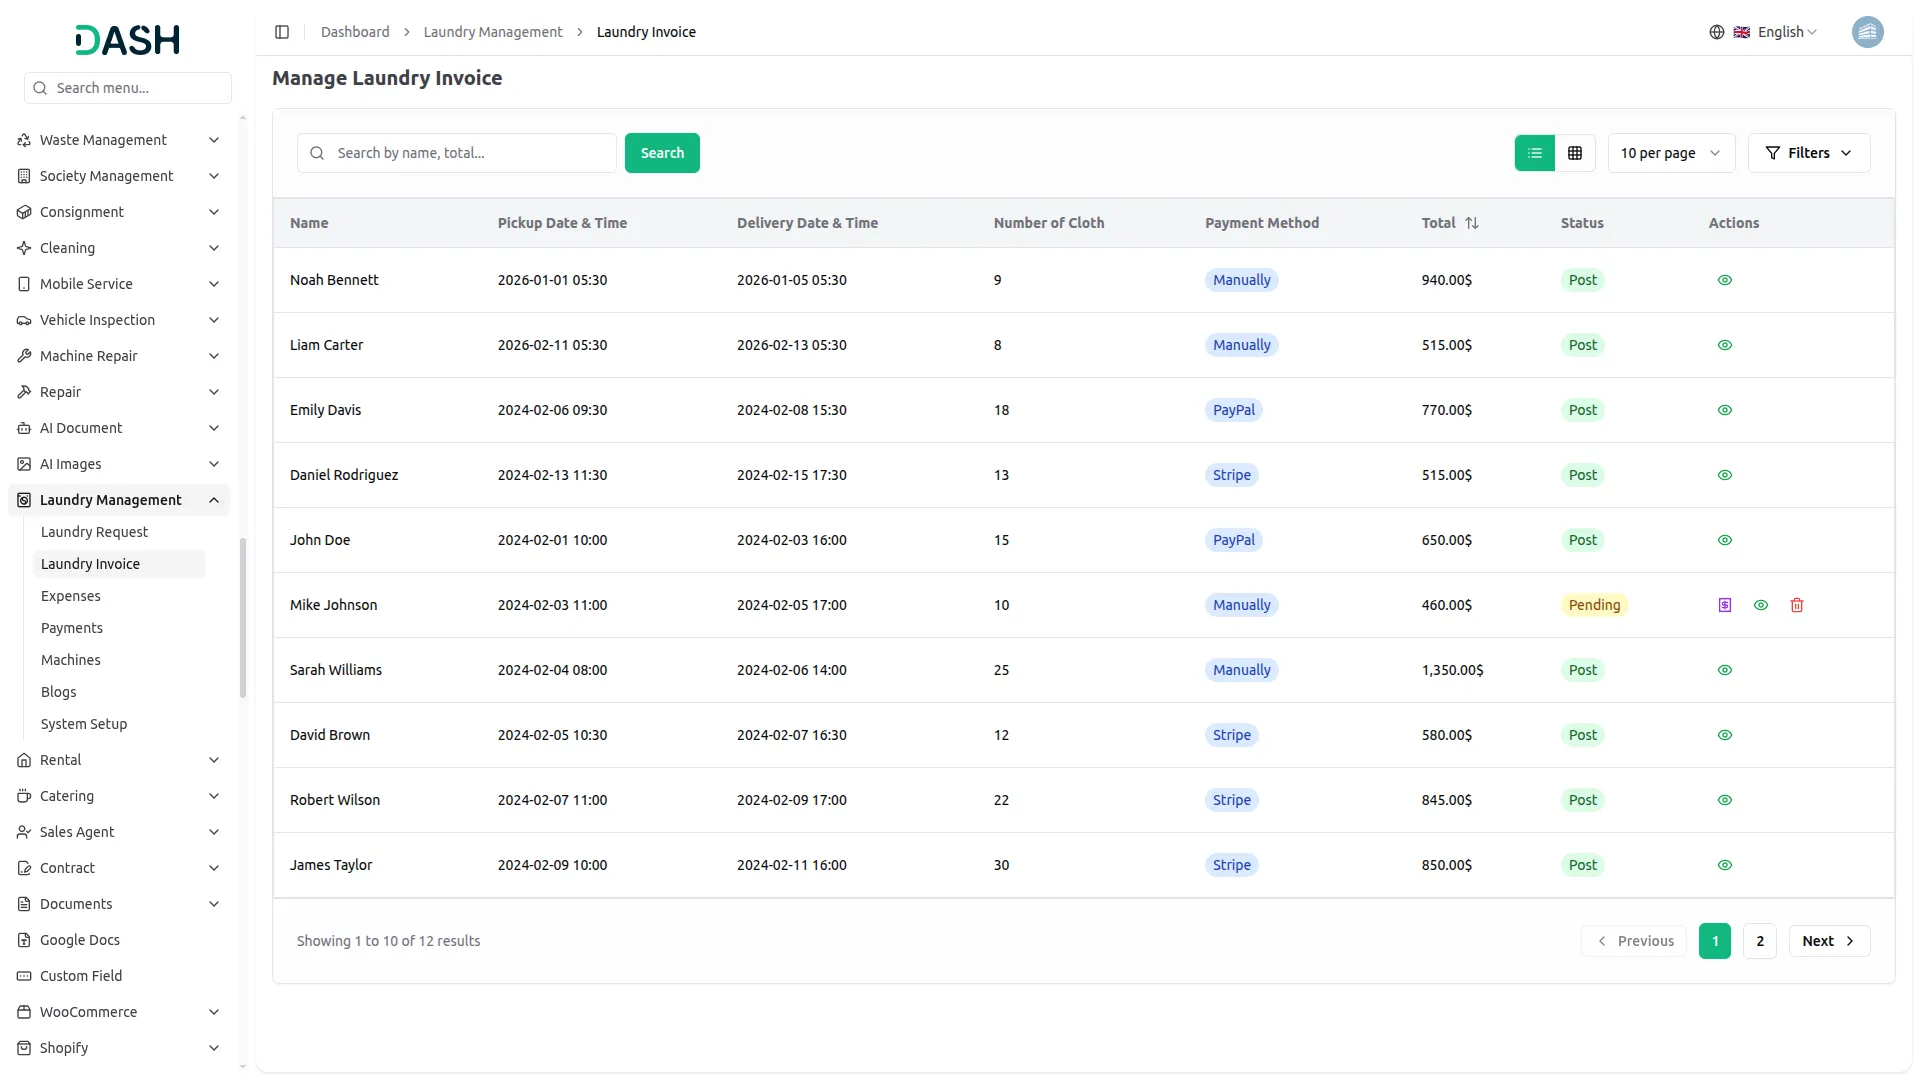1920x1080 pixels.
Task: Delete Mike Johnson's invoice via trash icon
Action: pos(1797,605)
